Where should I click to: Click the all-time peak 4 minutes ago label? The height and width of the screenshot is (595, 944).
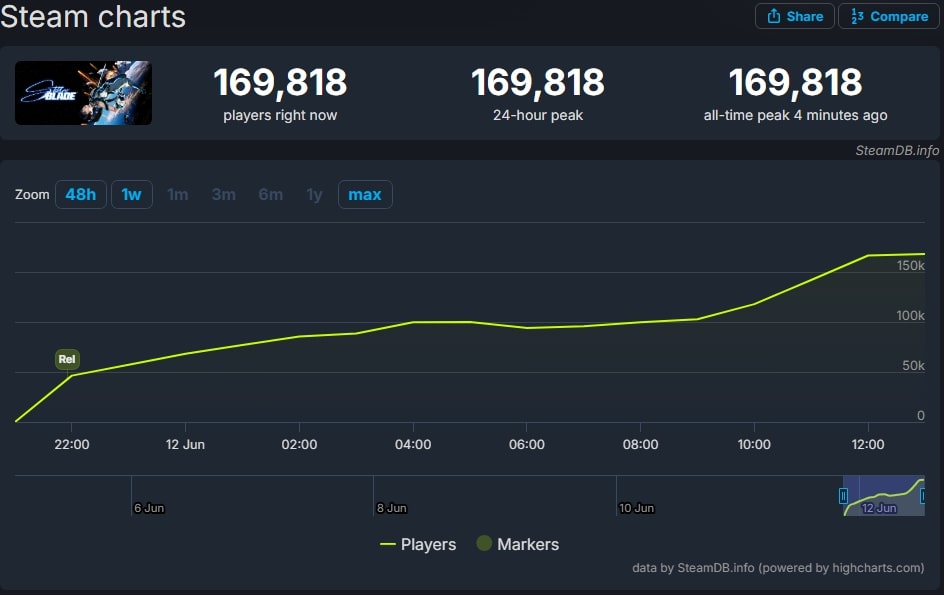(795, 115)
